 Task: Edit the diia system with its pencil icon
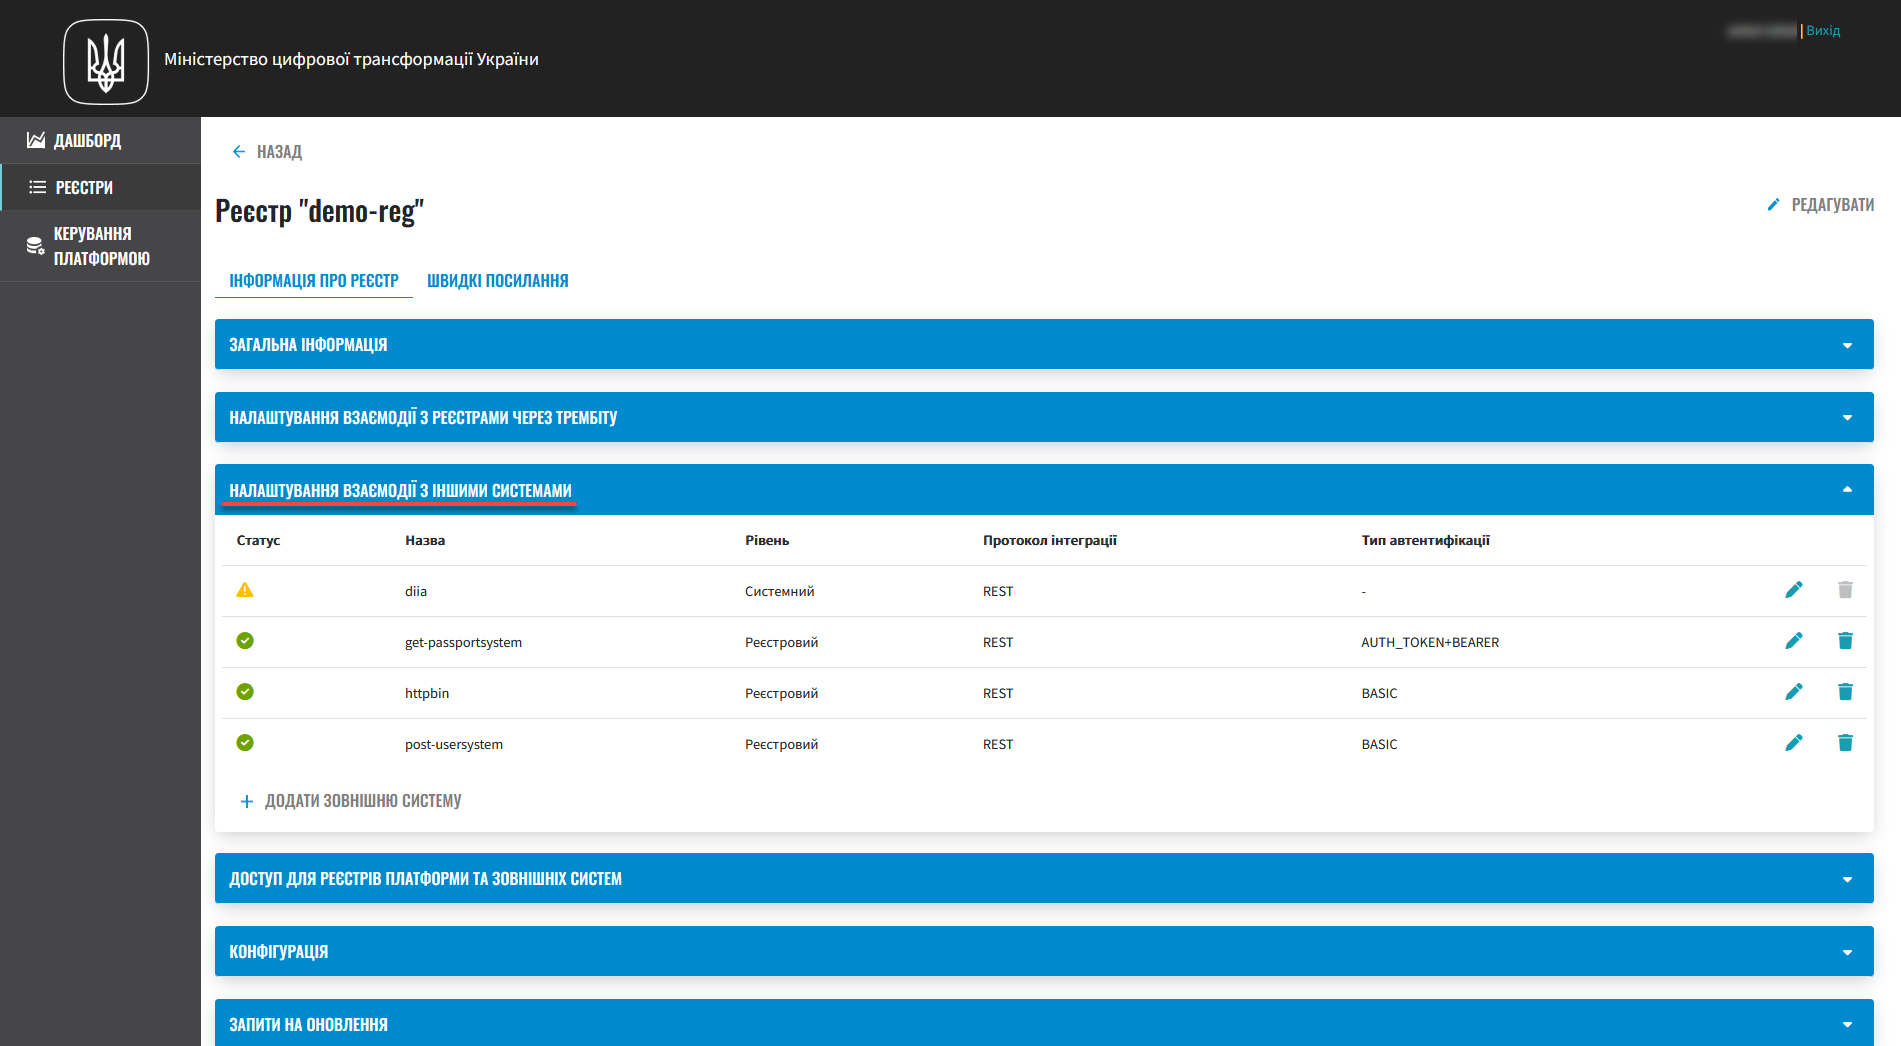1794,590
